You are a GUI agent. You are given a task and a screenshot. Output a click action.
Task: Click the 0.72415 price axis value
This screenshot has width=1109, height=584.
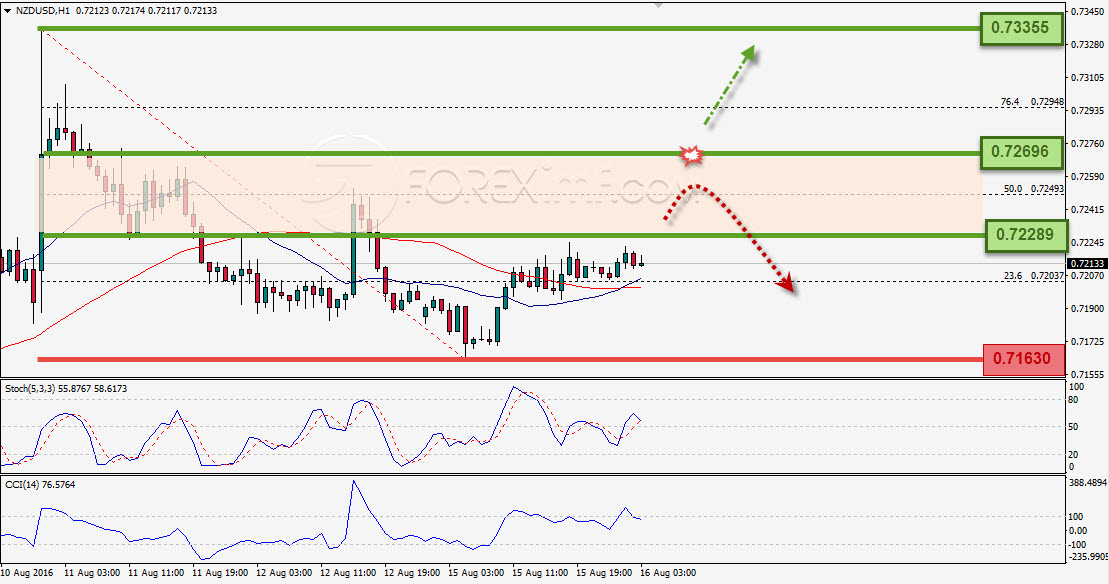tap(1088, 210)
